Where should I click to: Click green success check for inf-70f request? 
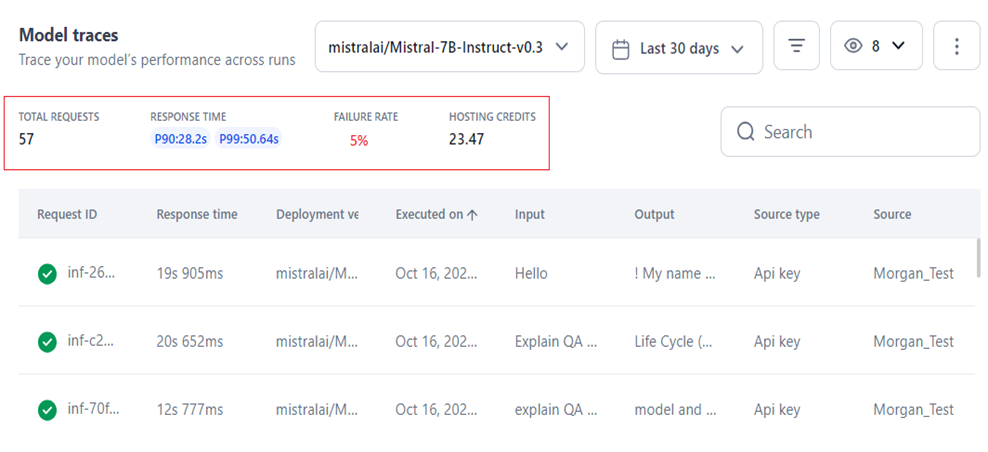(47, 410)
